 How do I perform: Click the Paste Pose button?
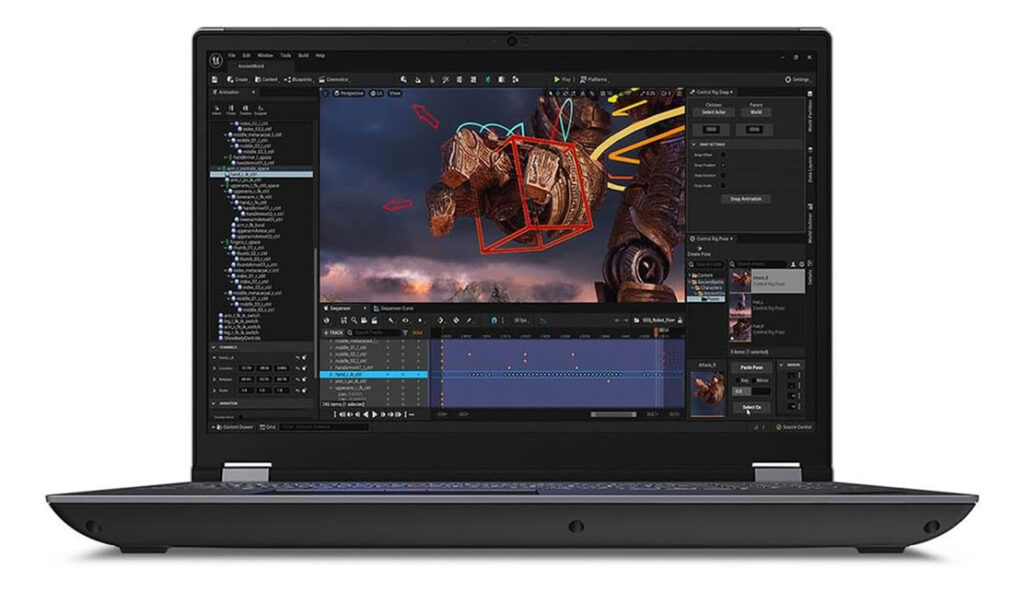752,367
